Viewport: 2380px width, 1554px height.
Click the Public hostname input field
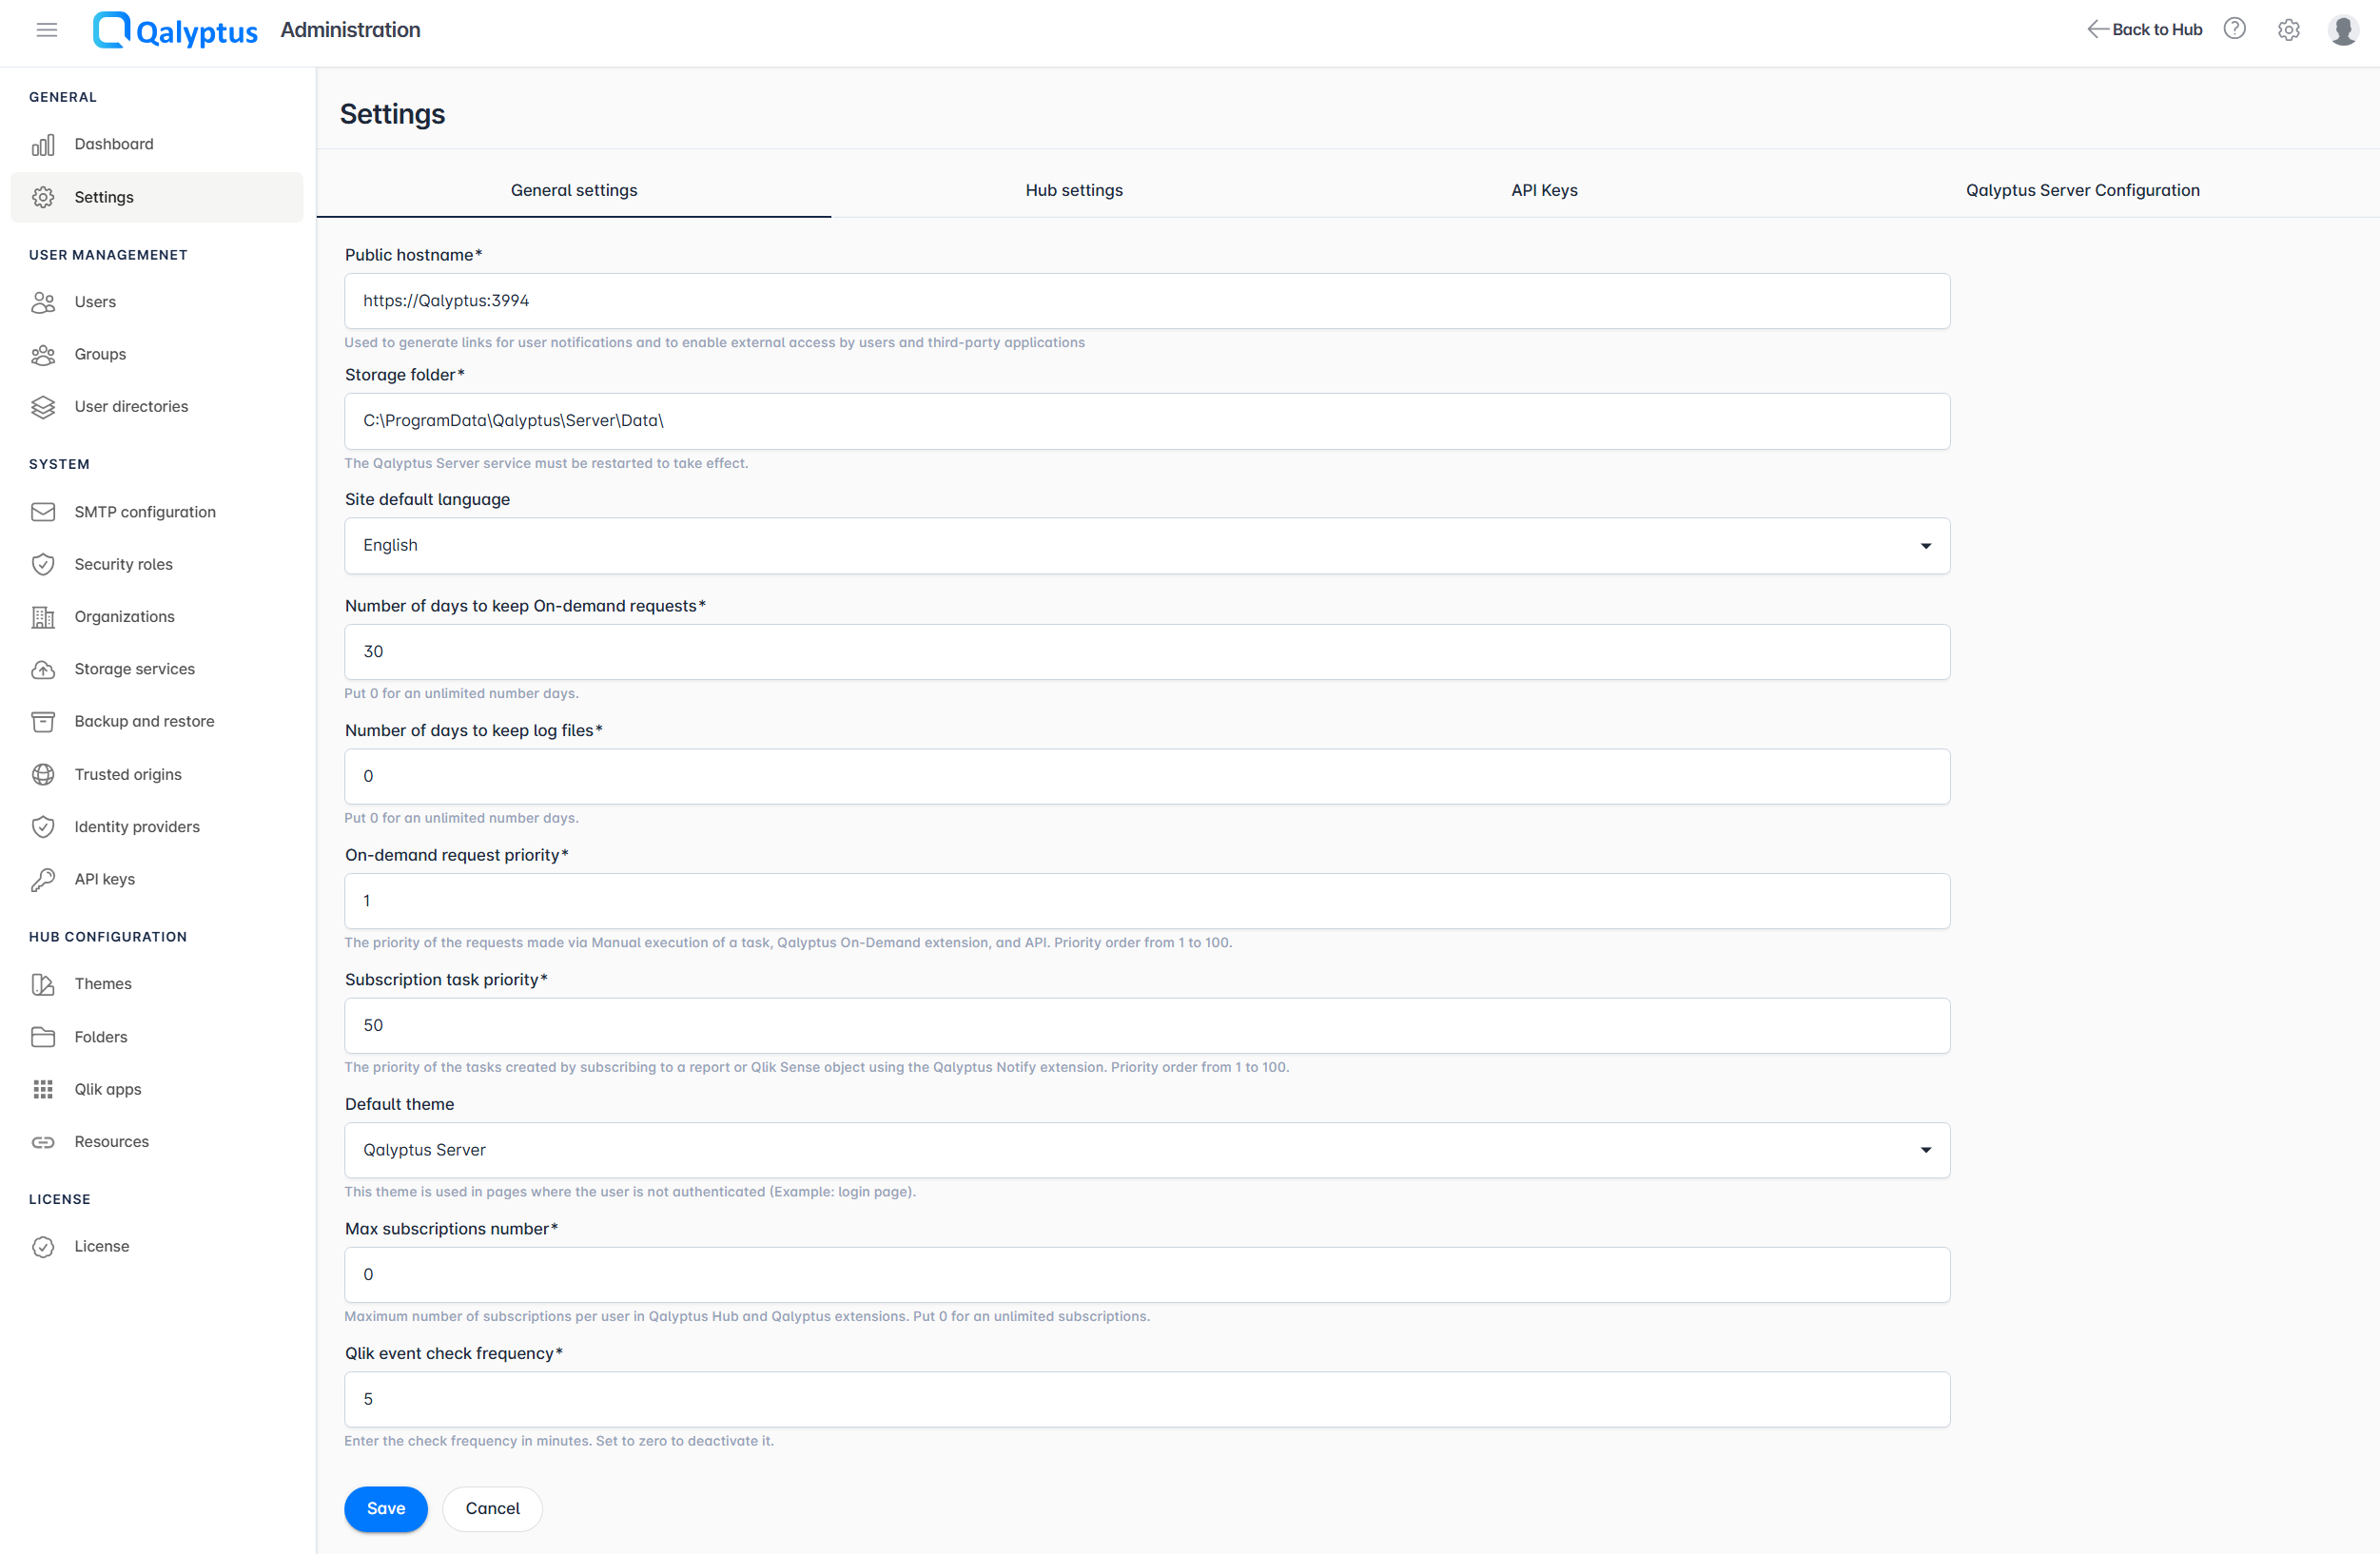point(1145,300)
